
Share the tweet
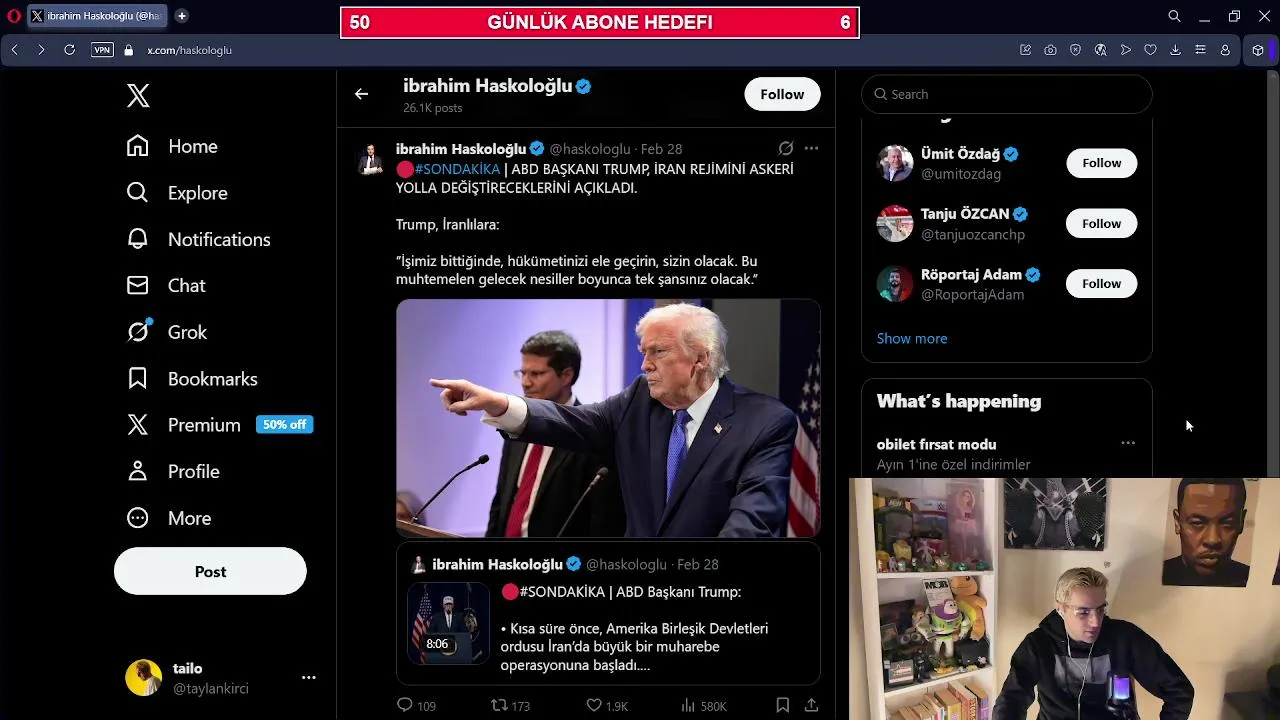811,705
